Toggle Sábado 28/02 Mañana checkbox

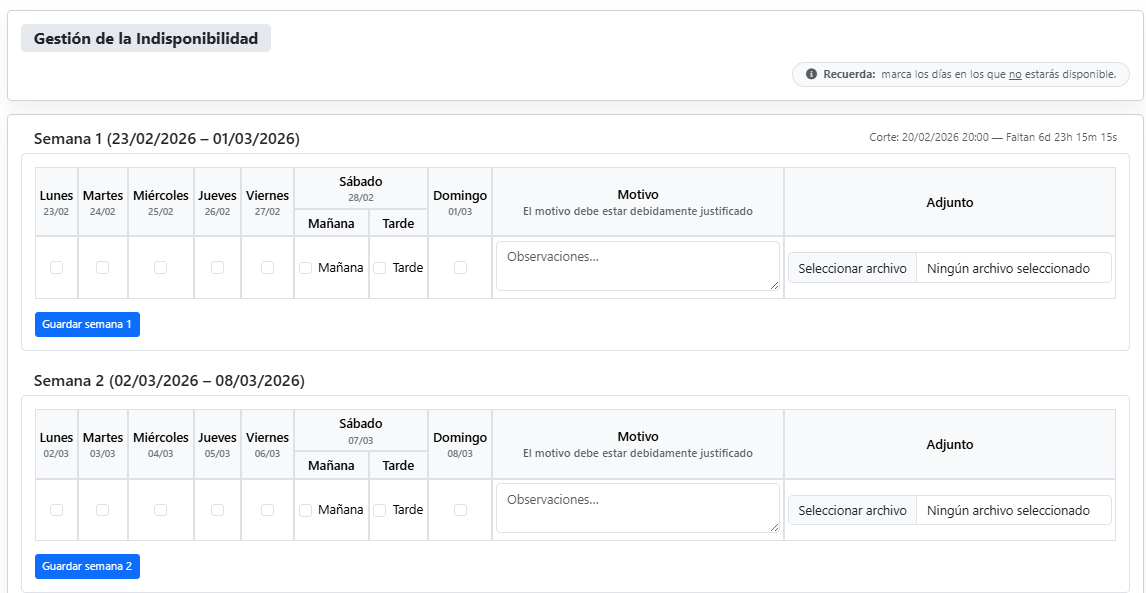point(306,267)
